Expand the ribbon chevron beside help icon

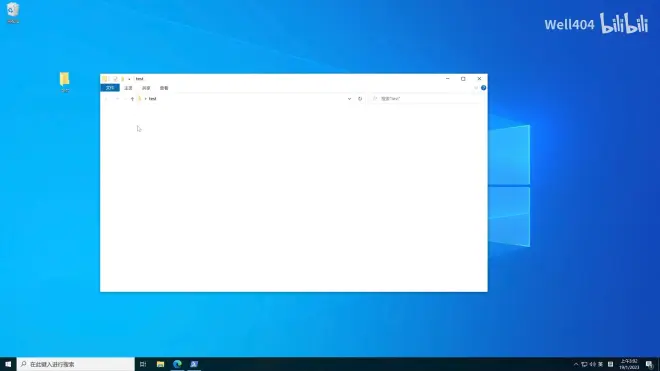476,88
